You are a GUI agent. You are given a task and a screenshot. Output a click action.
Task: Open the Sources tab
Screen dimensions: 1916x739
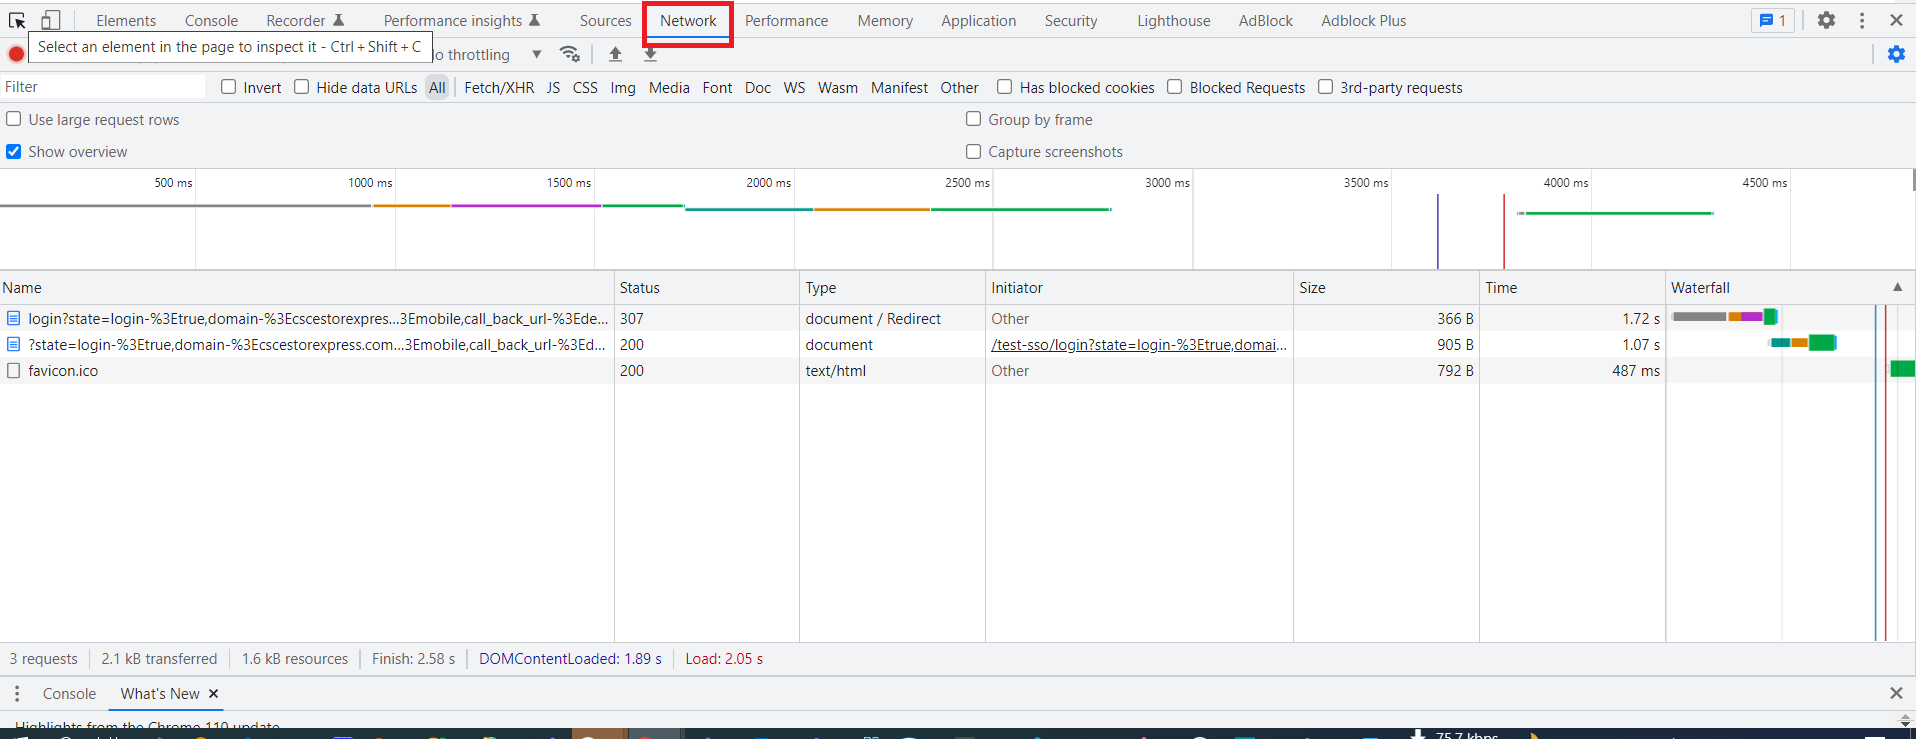pos(605,20)
